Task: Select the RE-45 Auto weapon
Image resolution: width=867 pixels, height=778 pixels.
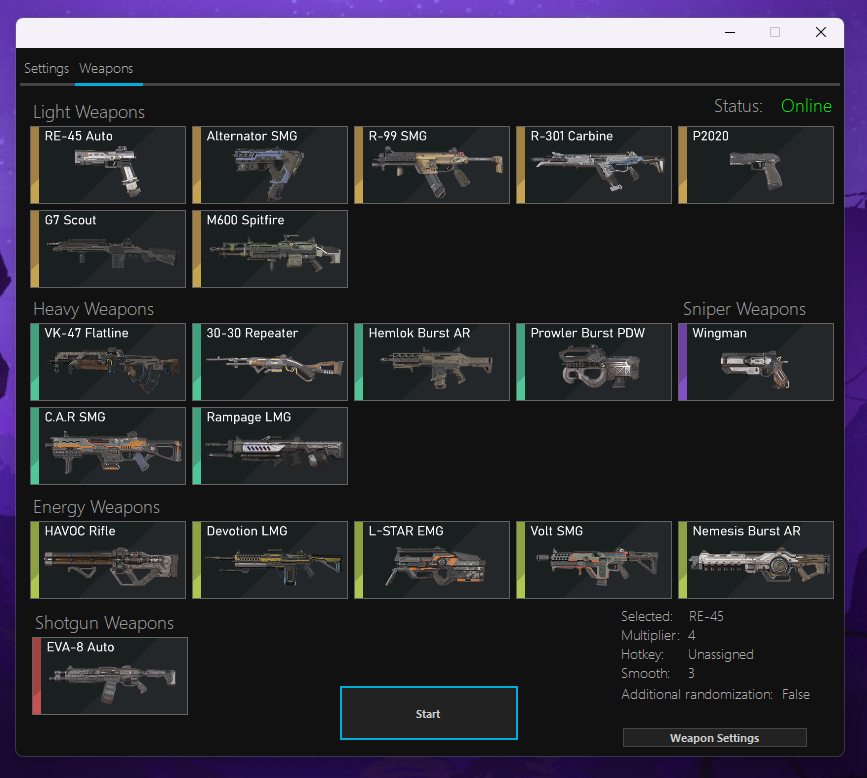Action: pyautogui.click(x=110, y=165)
